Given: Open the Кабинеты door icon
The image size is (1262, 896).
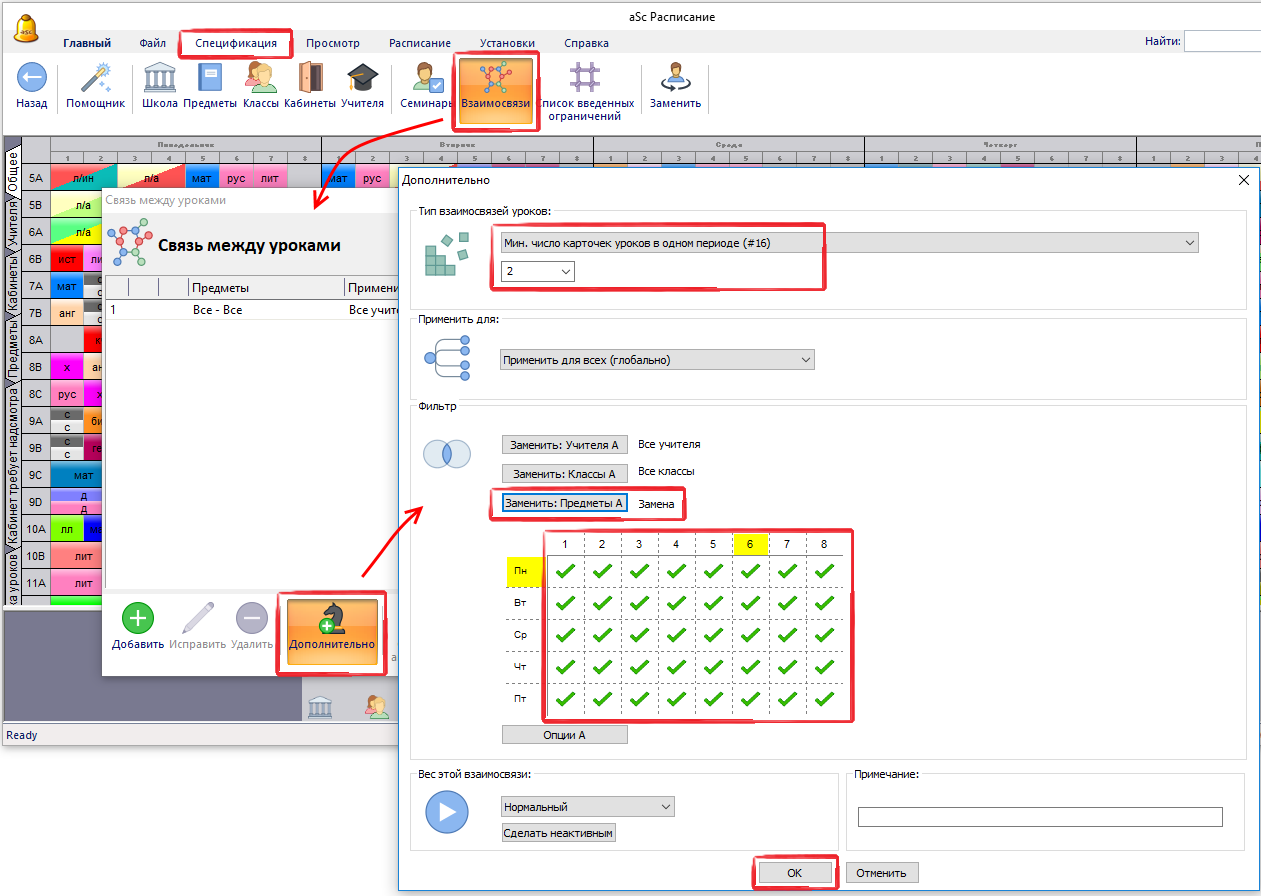Looking at the screenshot, I should click(310, 78).
